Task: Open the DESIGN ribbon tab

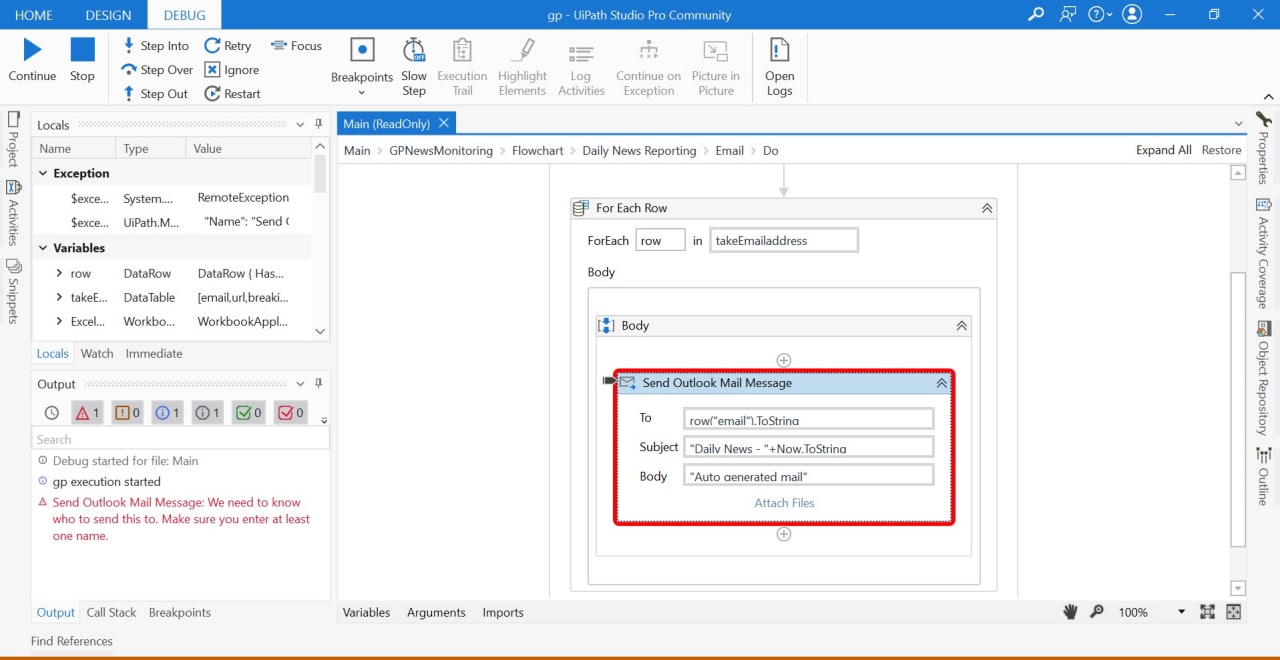Action: point(108,15)
